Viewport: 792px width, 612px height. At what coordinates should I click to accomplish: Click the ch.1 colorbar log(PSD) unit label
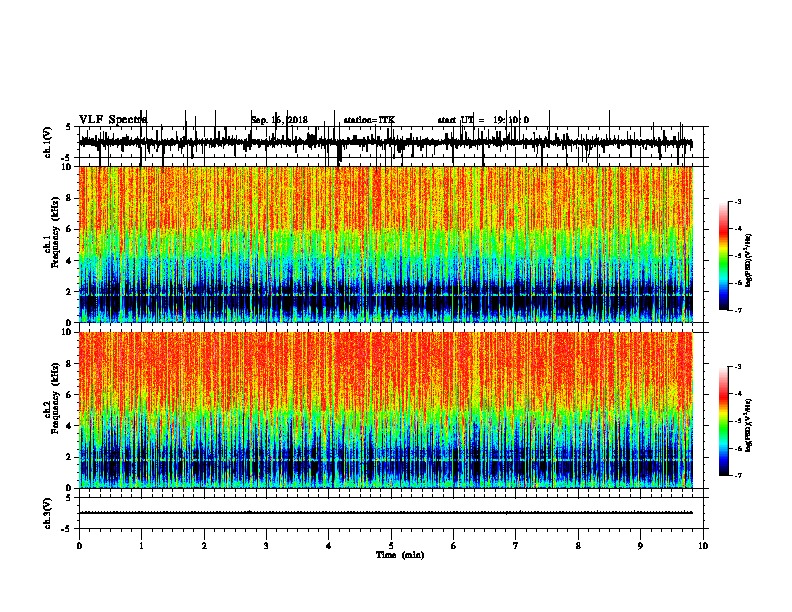tap(749, 260)
